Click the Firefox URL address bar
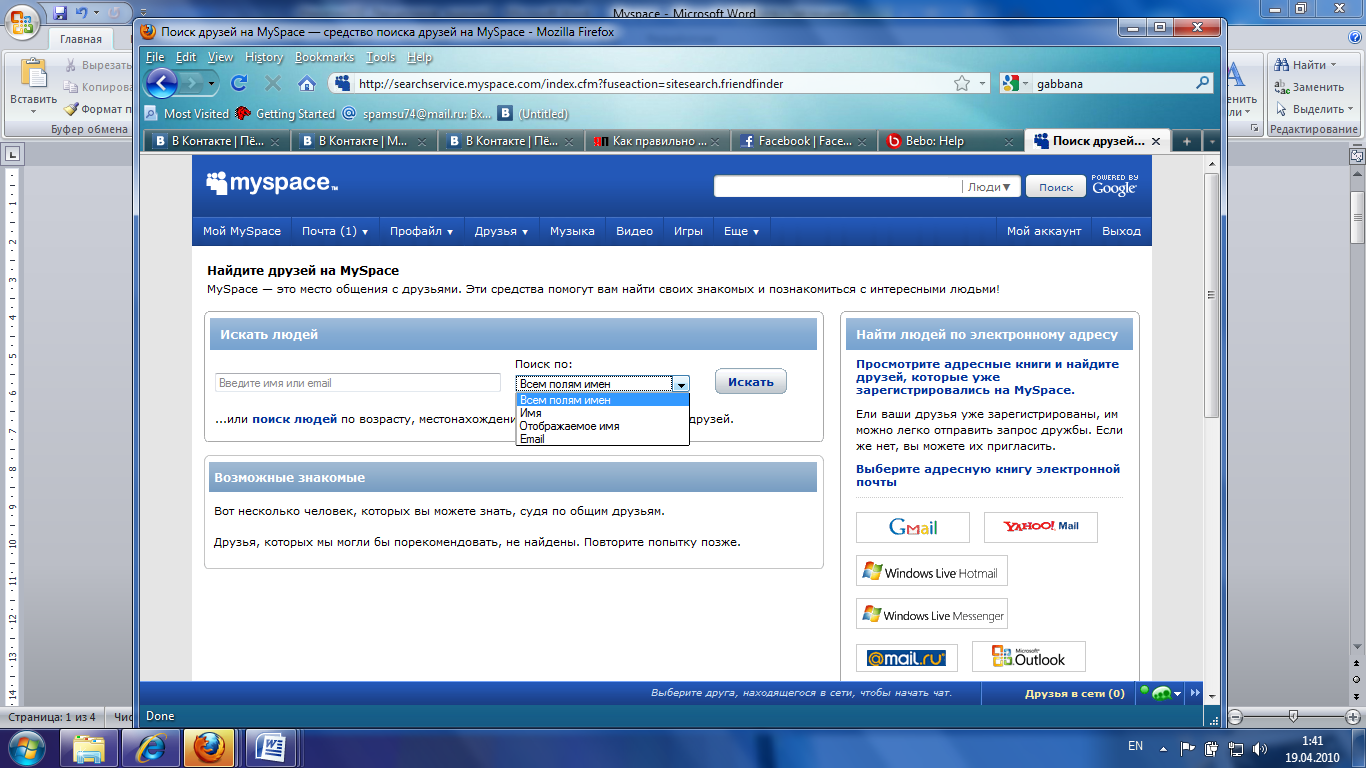The image size is (1366, 768). pos(650,84)
